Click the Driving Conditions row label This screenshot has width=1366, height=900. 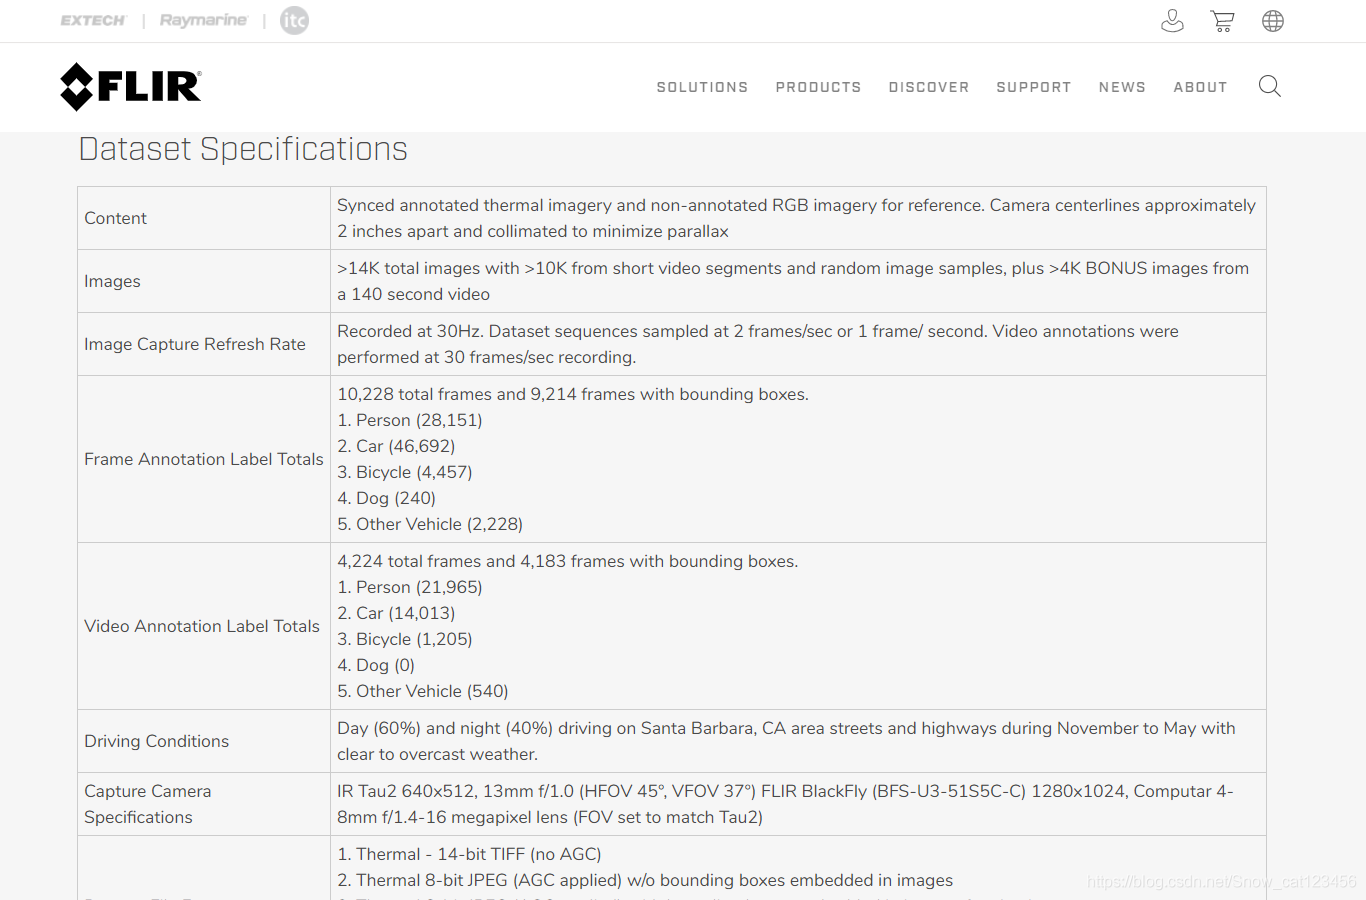157,741
